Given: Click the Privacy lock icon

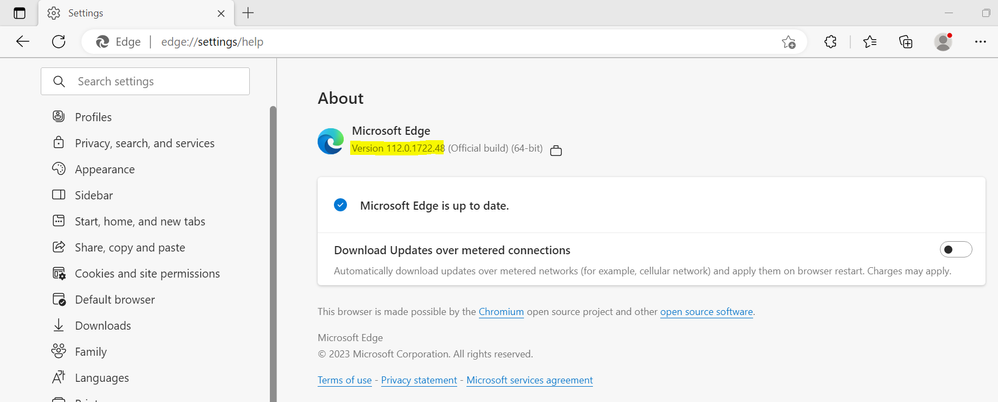Looking at the screenshot, I should [x=59, y=142].
